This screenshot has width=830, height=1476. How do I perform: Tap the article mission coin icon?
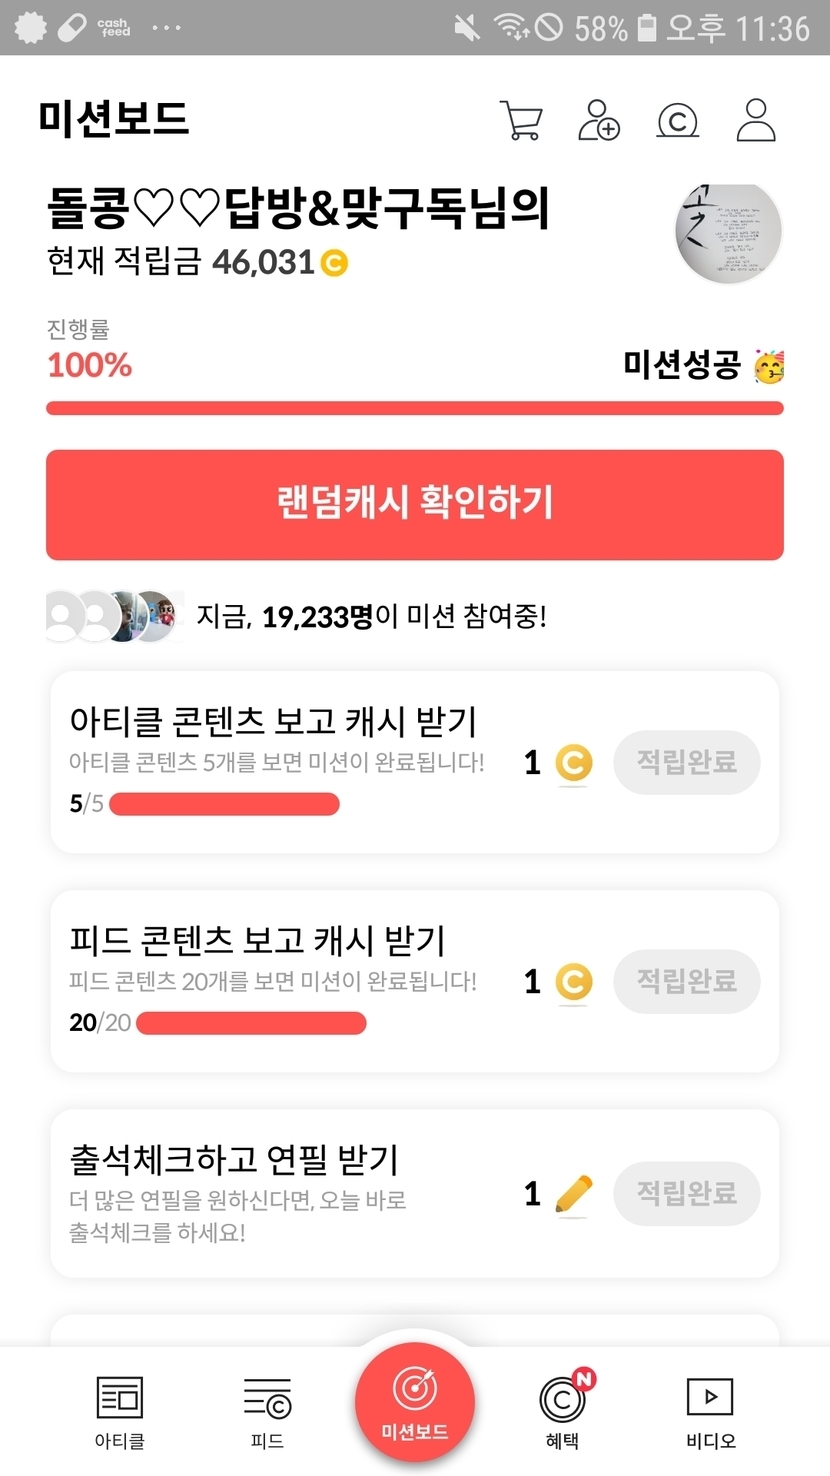click(573, 763)
